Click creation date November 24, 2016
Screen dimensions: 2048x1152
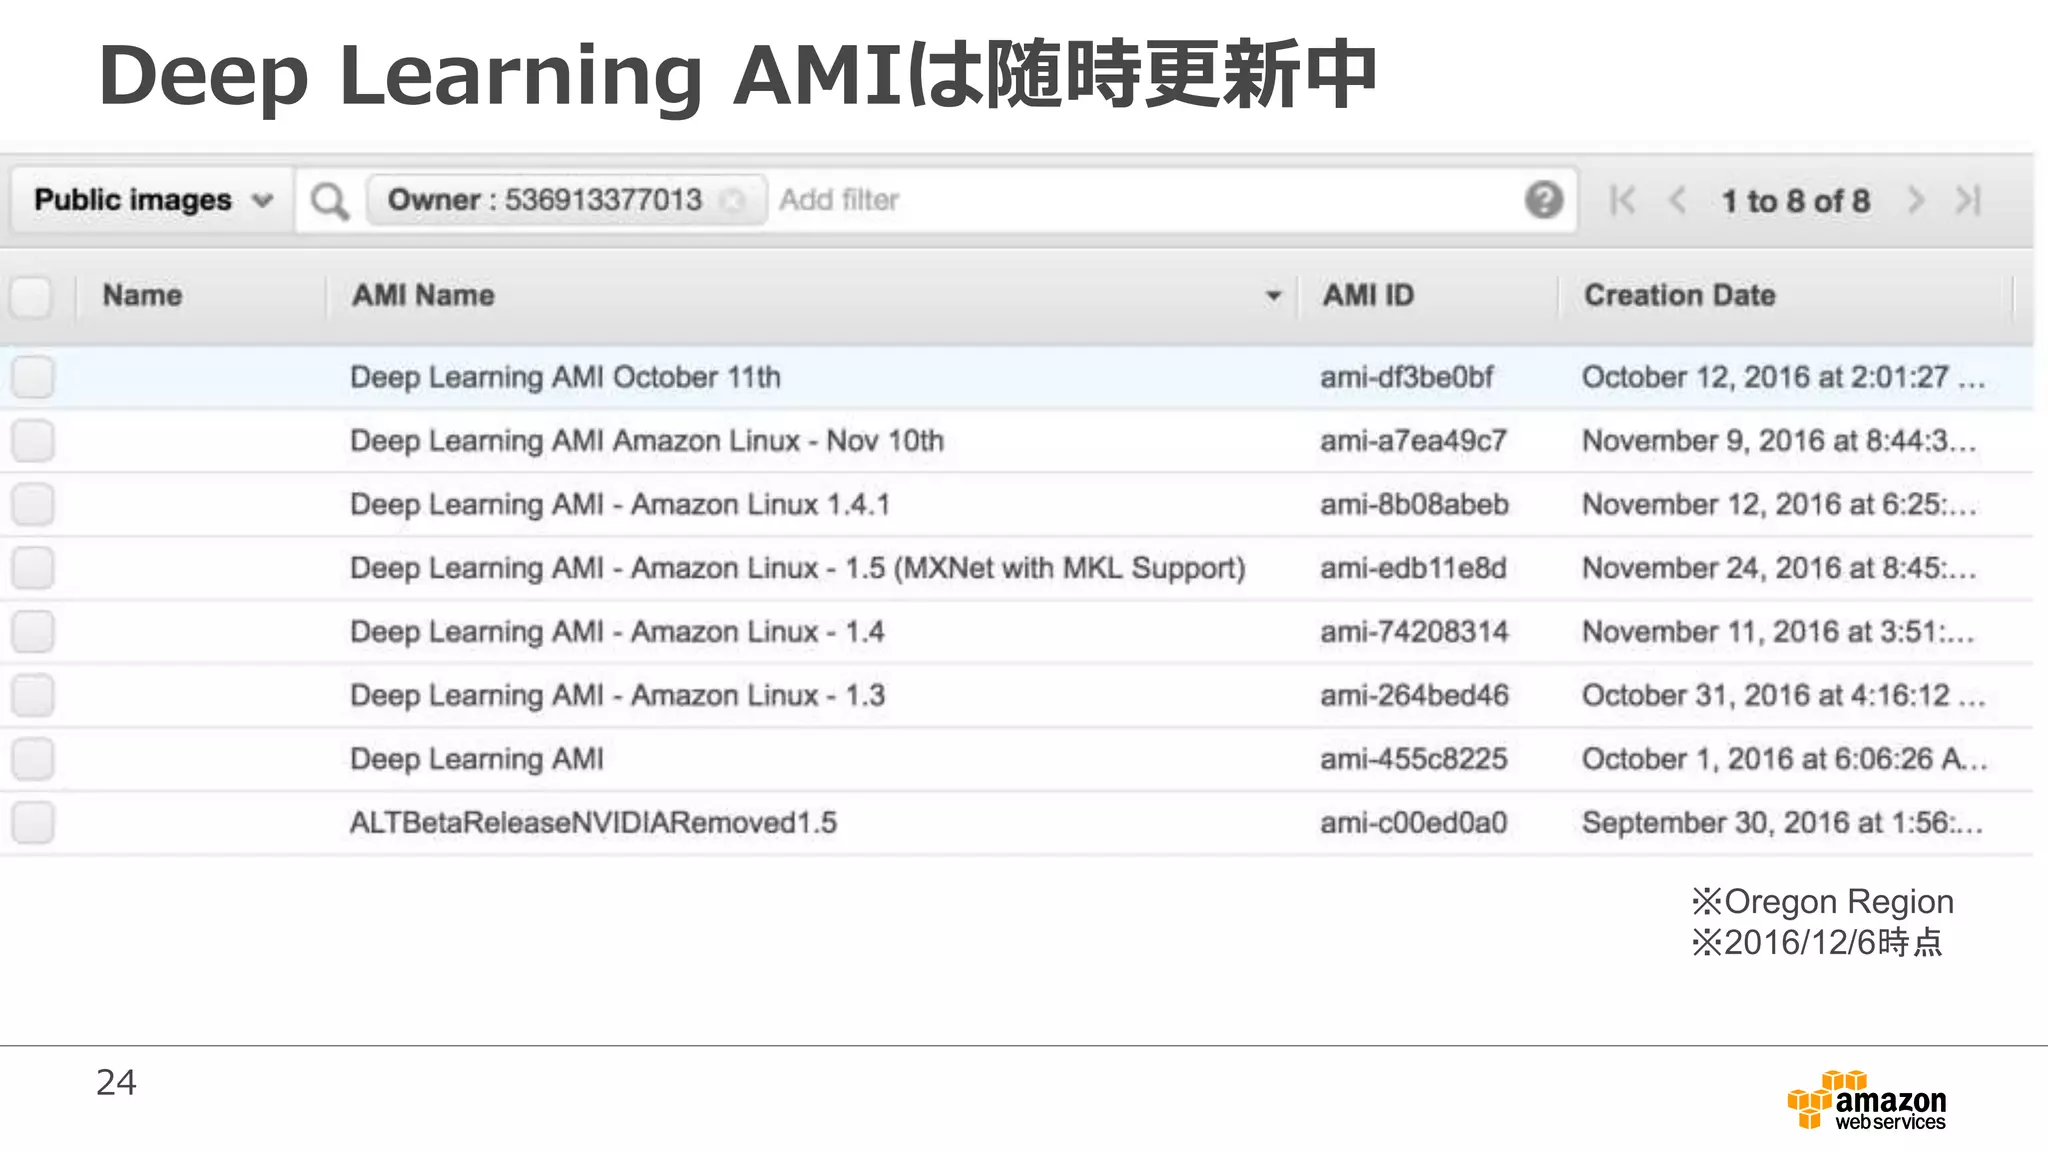tap(1779, 569)
